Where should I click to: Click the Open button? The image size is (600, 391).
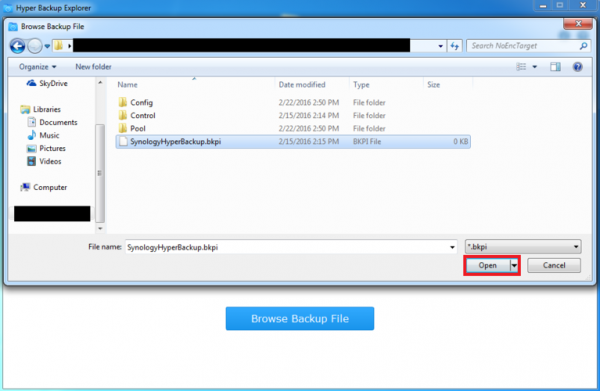[487, 266]
